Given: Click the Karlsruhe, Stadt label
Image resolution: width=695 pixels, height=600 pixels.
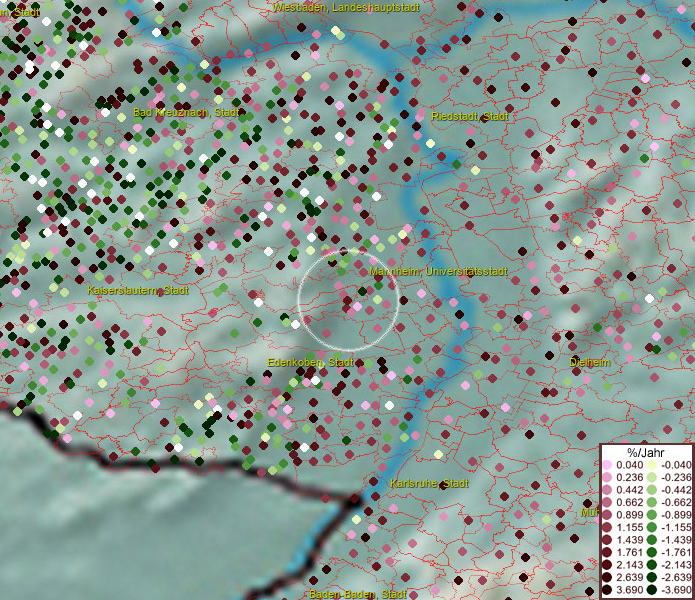Looking at the screenshot, I should tap(429, 483).
